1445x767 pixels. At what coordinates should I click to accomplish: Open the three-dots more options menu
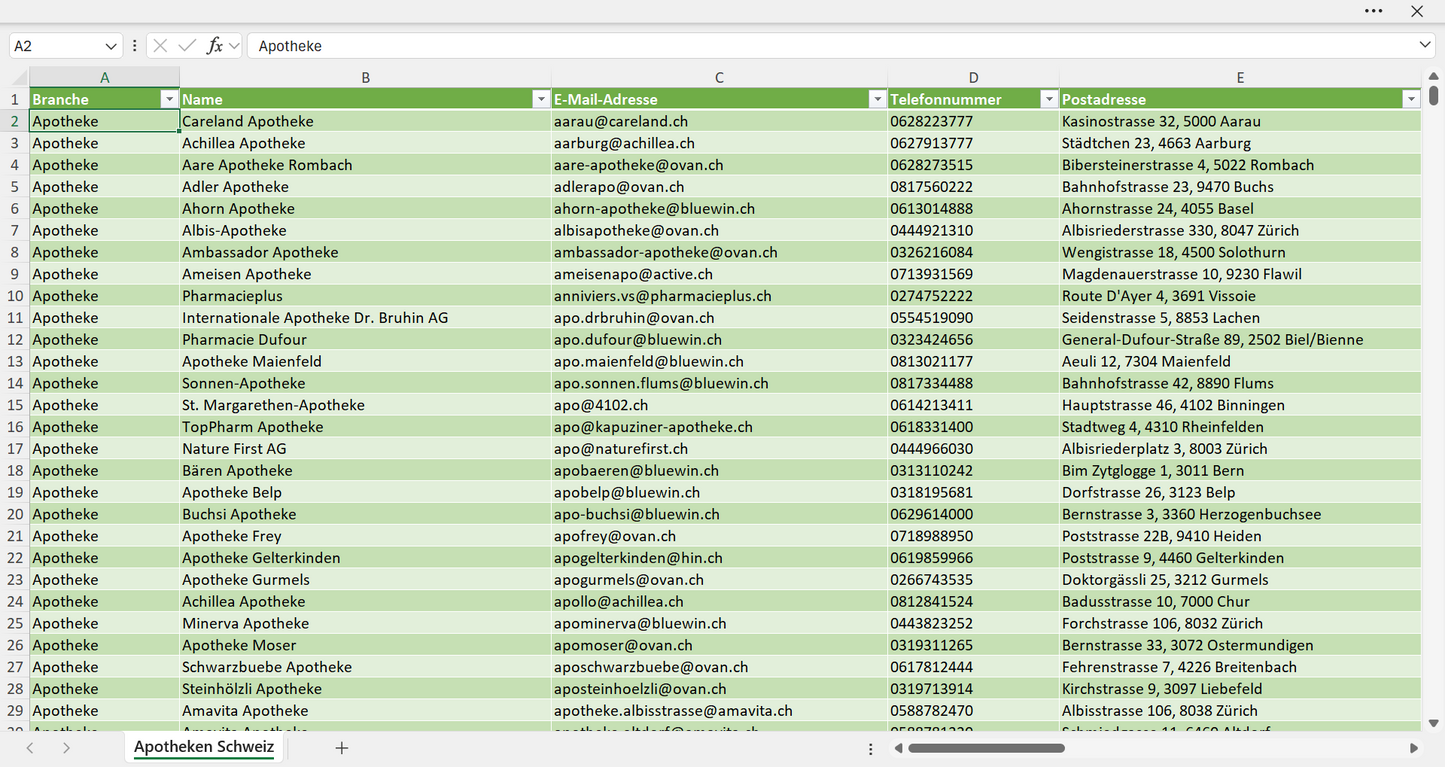1374,11
